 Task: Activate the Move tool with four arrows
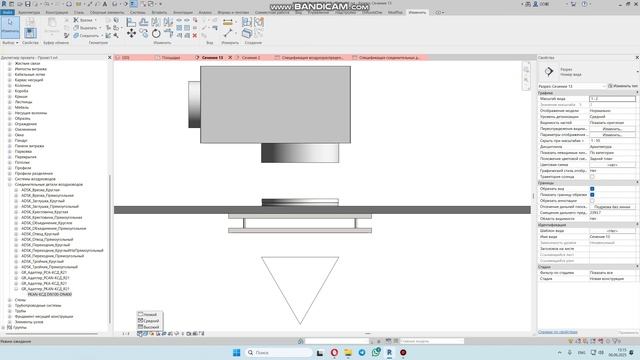tap(131, 33)
